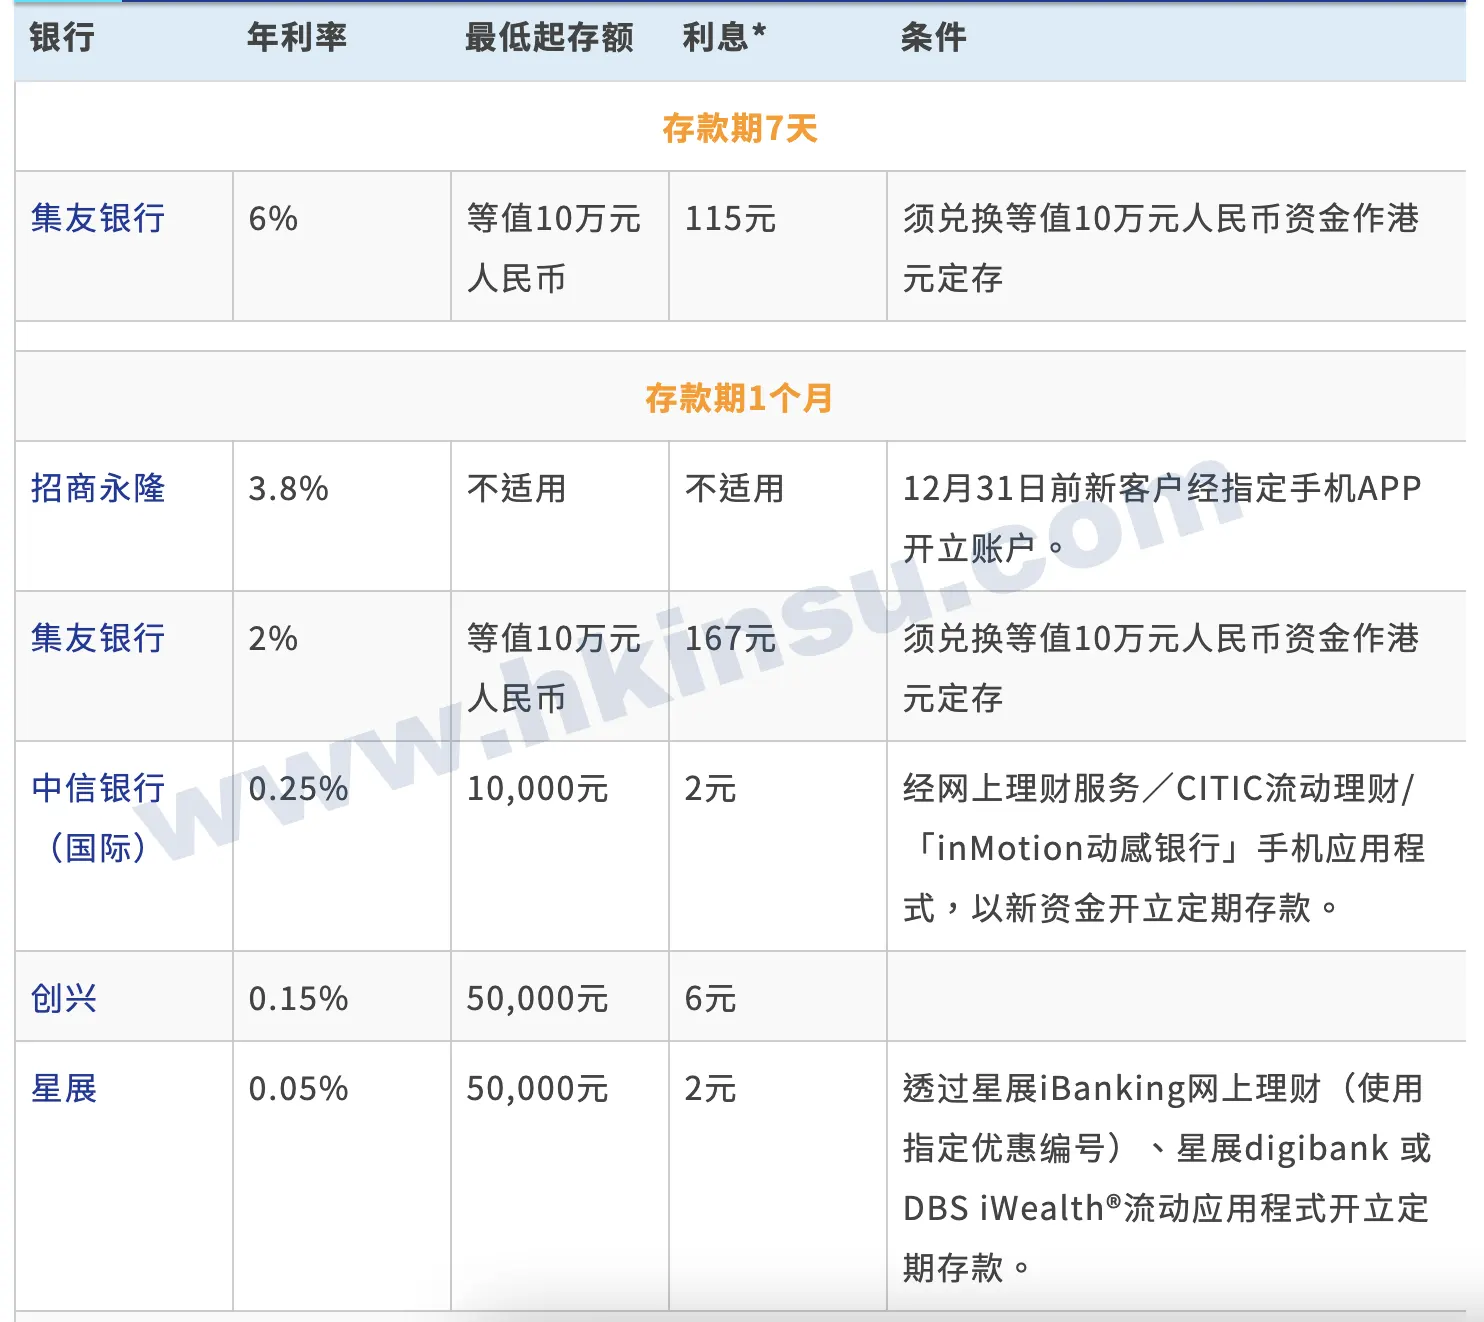Select the 6% annual rate cell
Image resolution: width=1484 pixels, height=1322 pixels.
(273, 218)
